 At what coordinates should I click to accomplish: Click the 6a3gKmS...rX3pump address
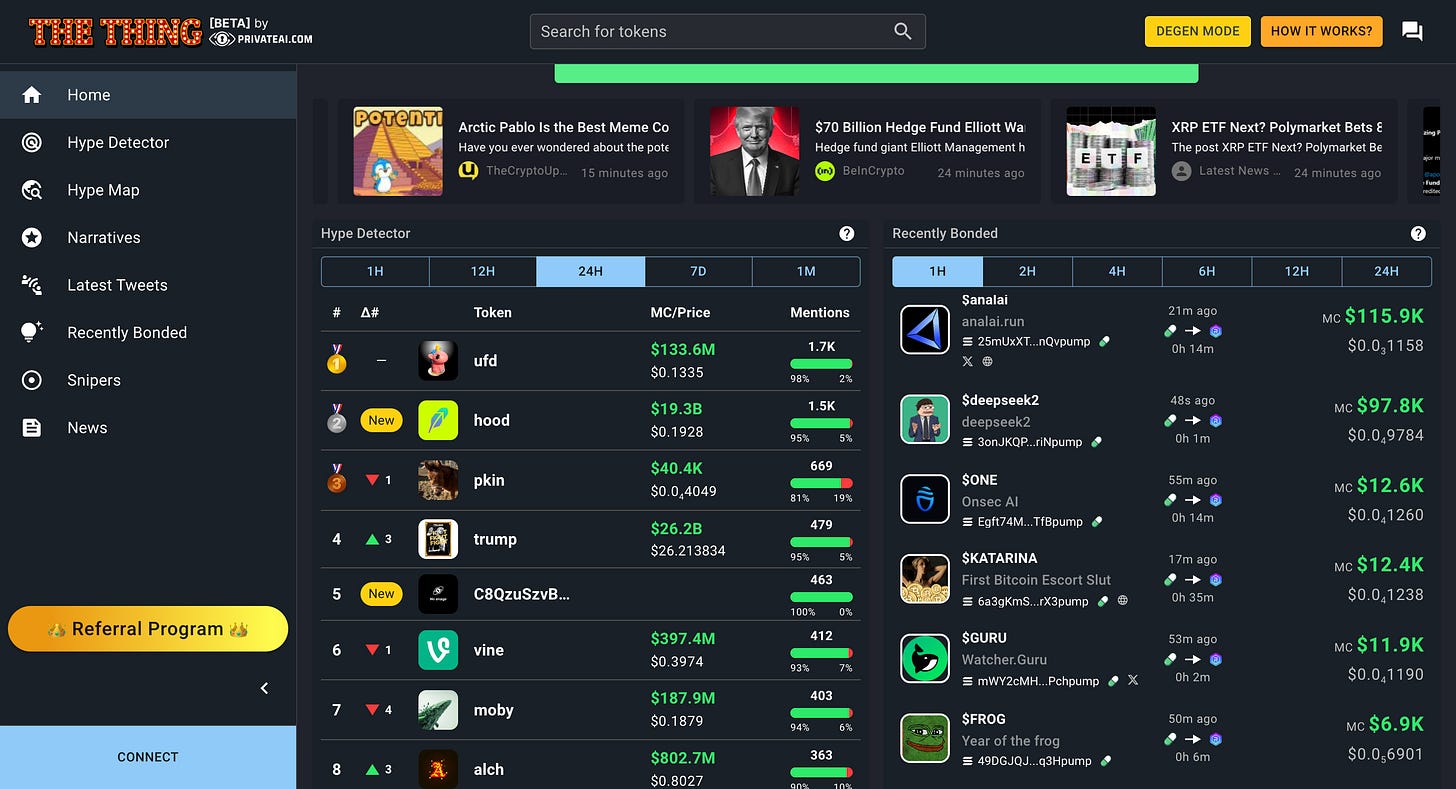[1033, 601]
